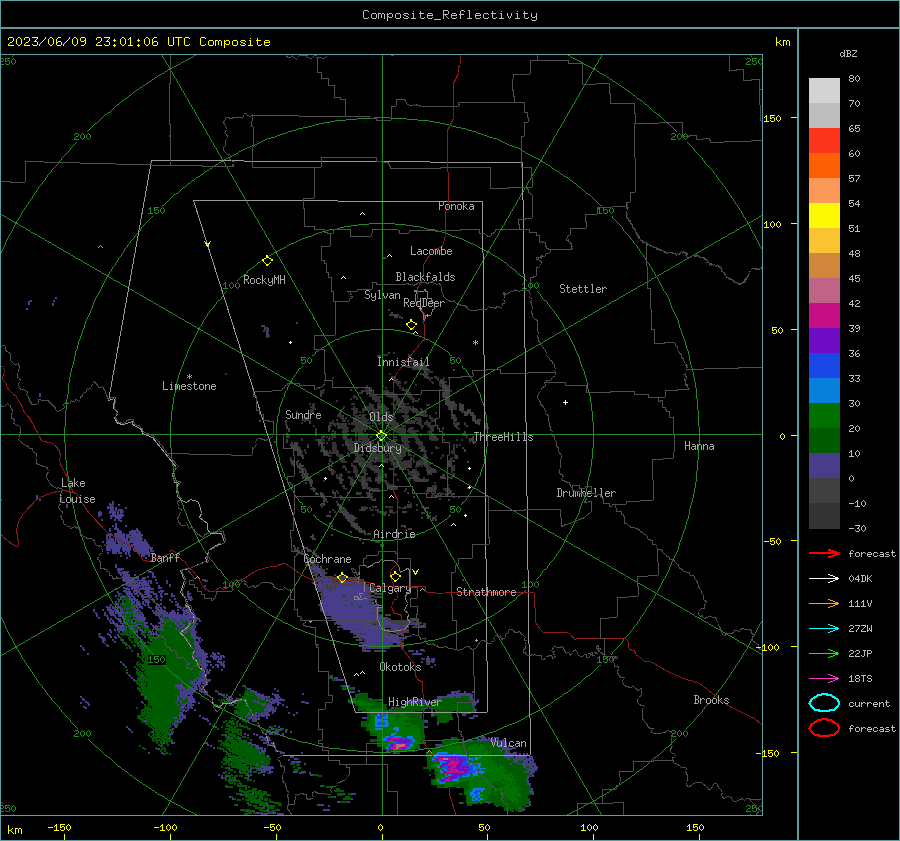
Task: Click the Banff label
Action: coord(165,557)
